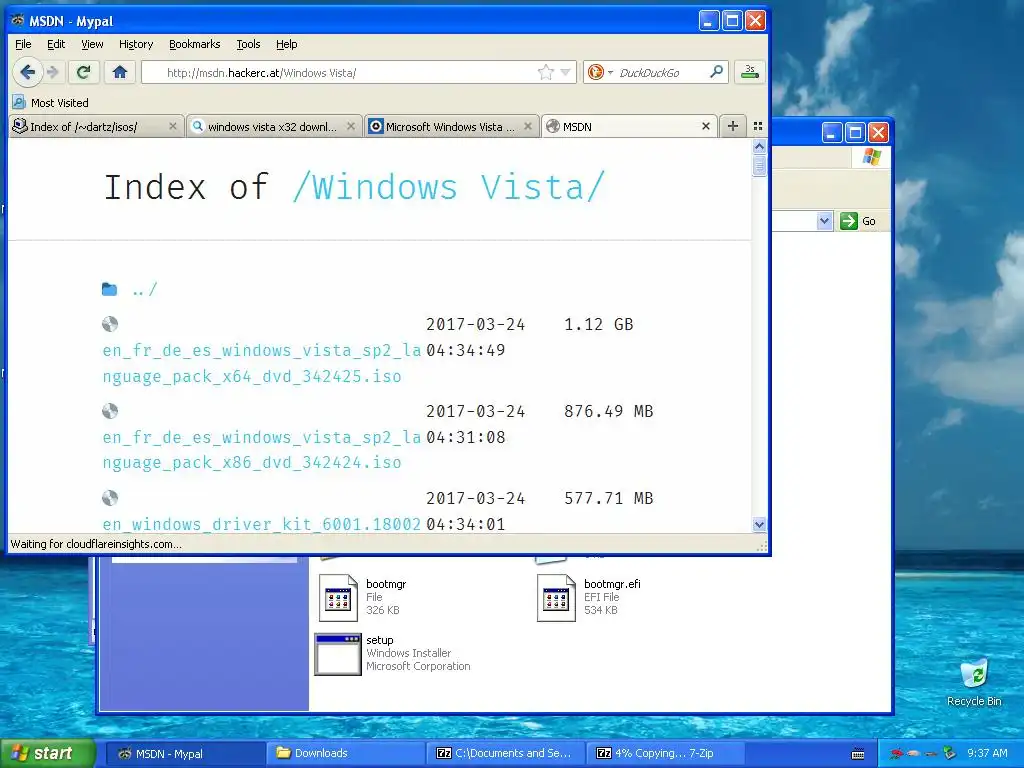Open the File menu

[x=23, y=44]
